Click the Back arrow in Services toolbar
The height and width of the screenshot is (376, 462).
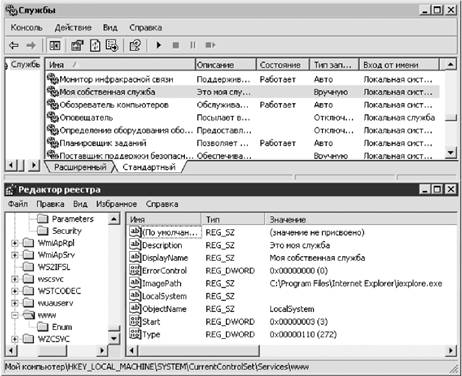click(14, 45)
